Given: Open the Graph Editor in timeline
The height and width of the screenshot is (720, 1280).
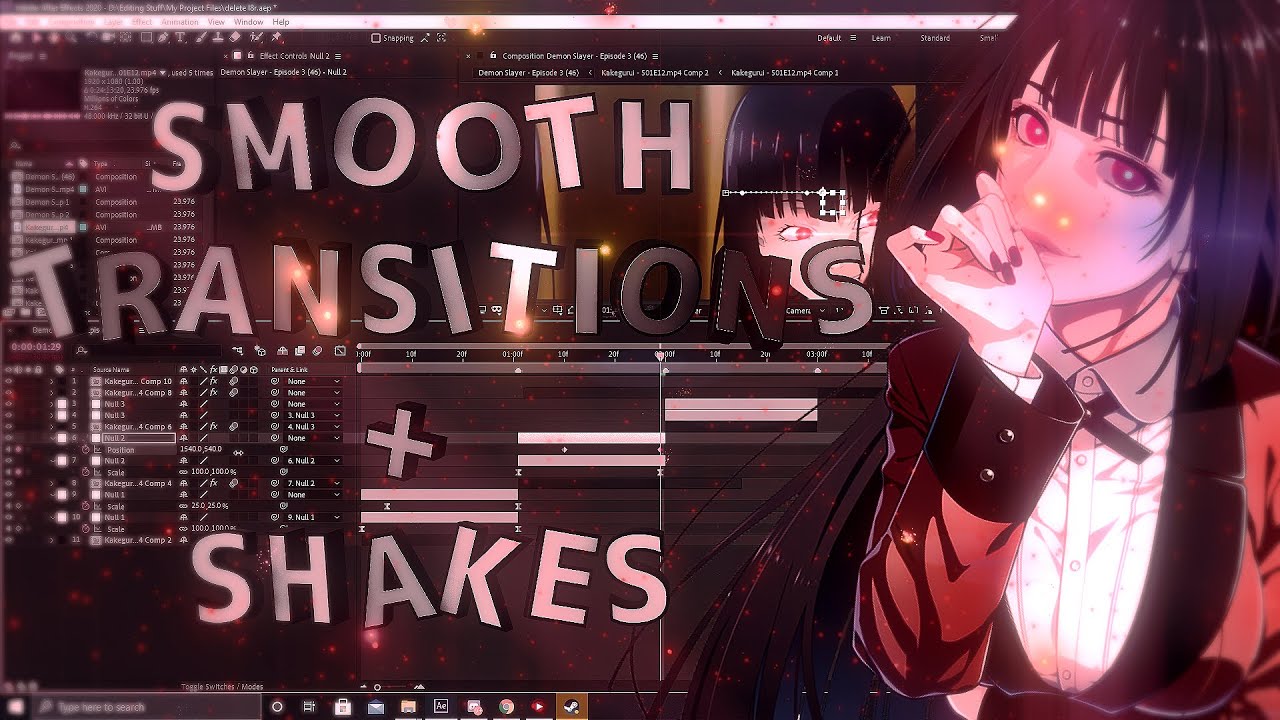Looking at the screenshot, I should click(340, 351).
